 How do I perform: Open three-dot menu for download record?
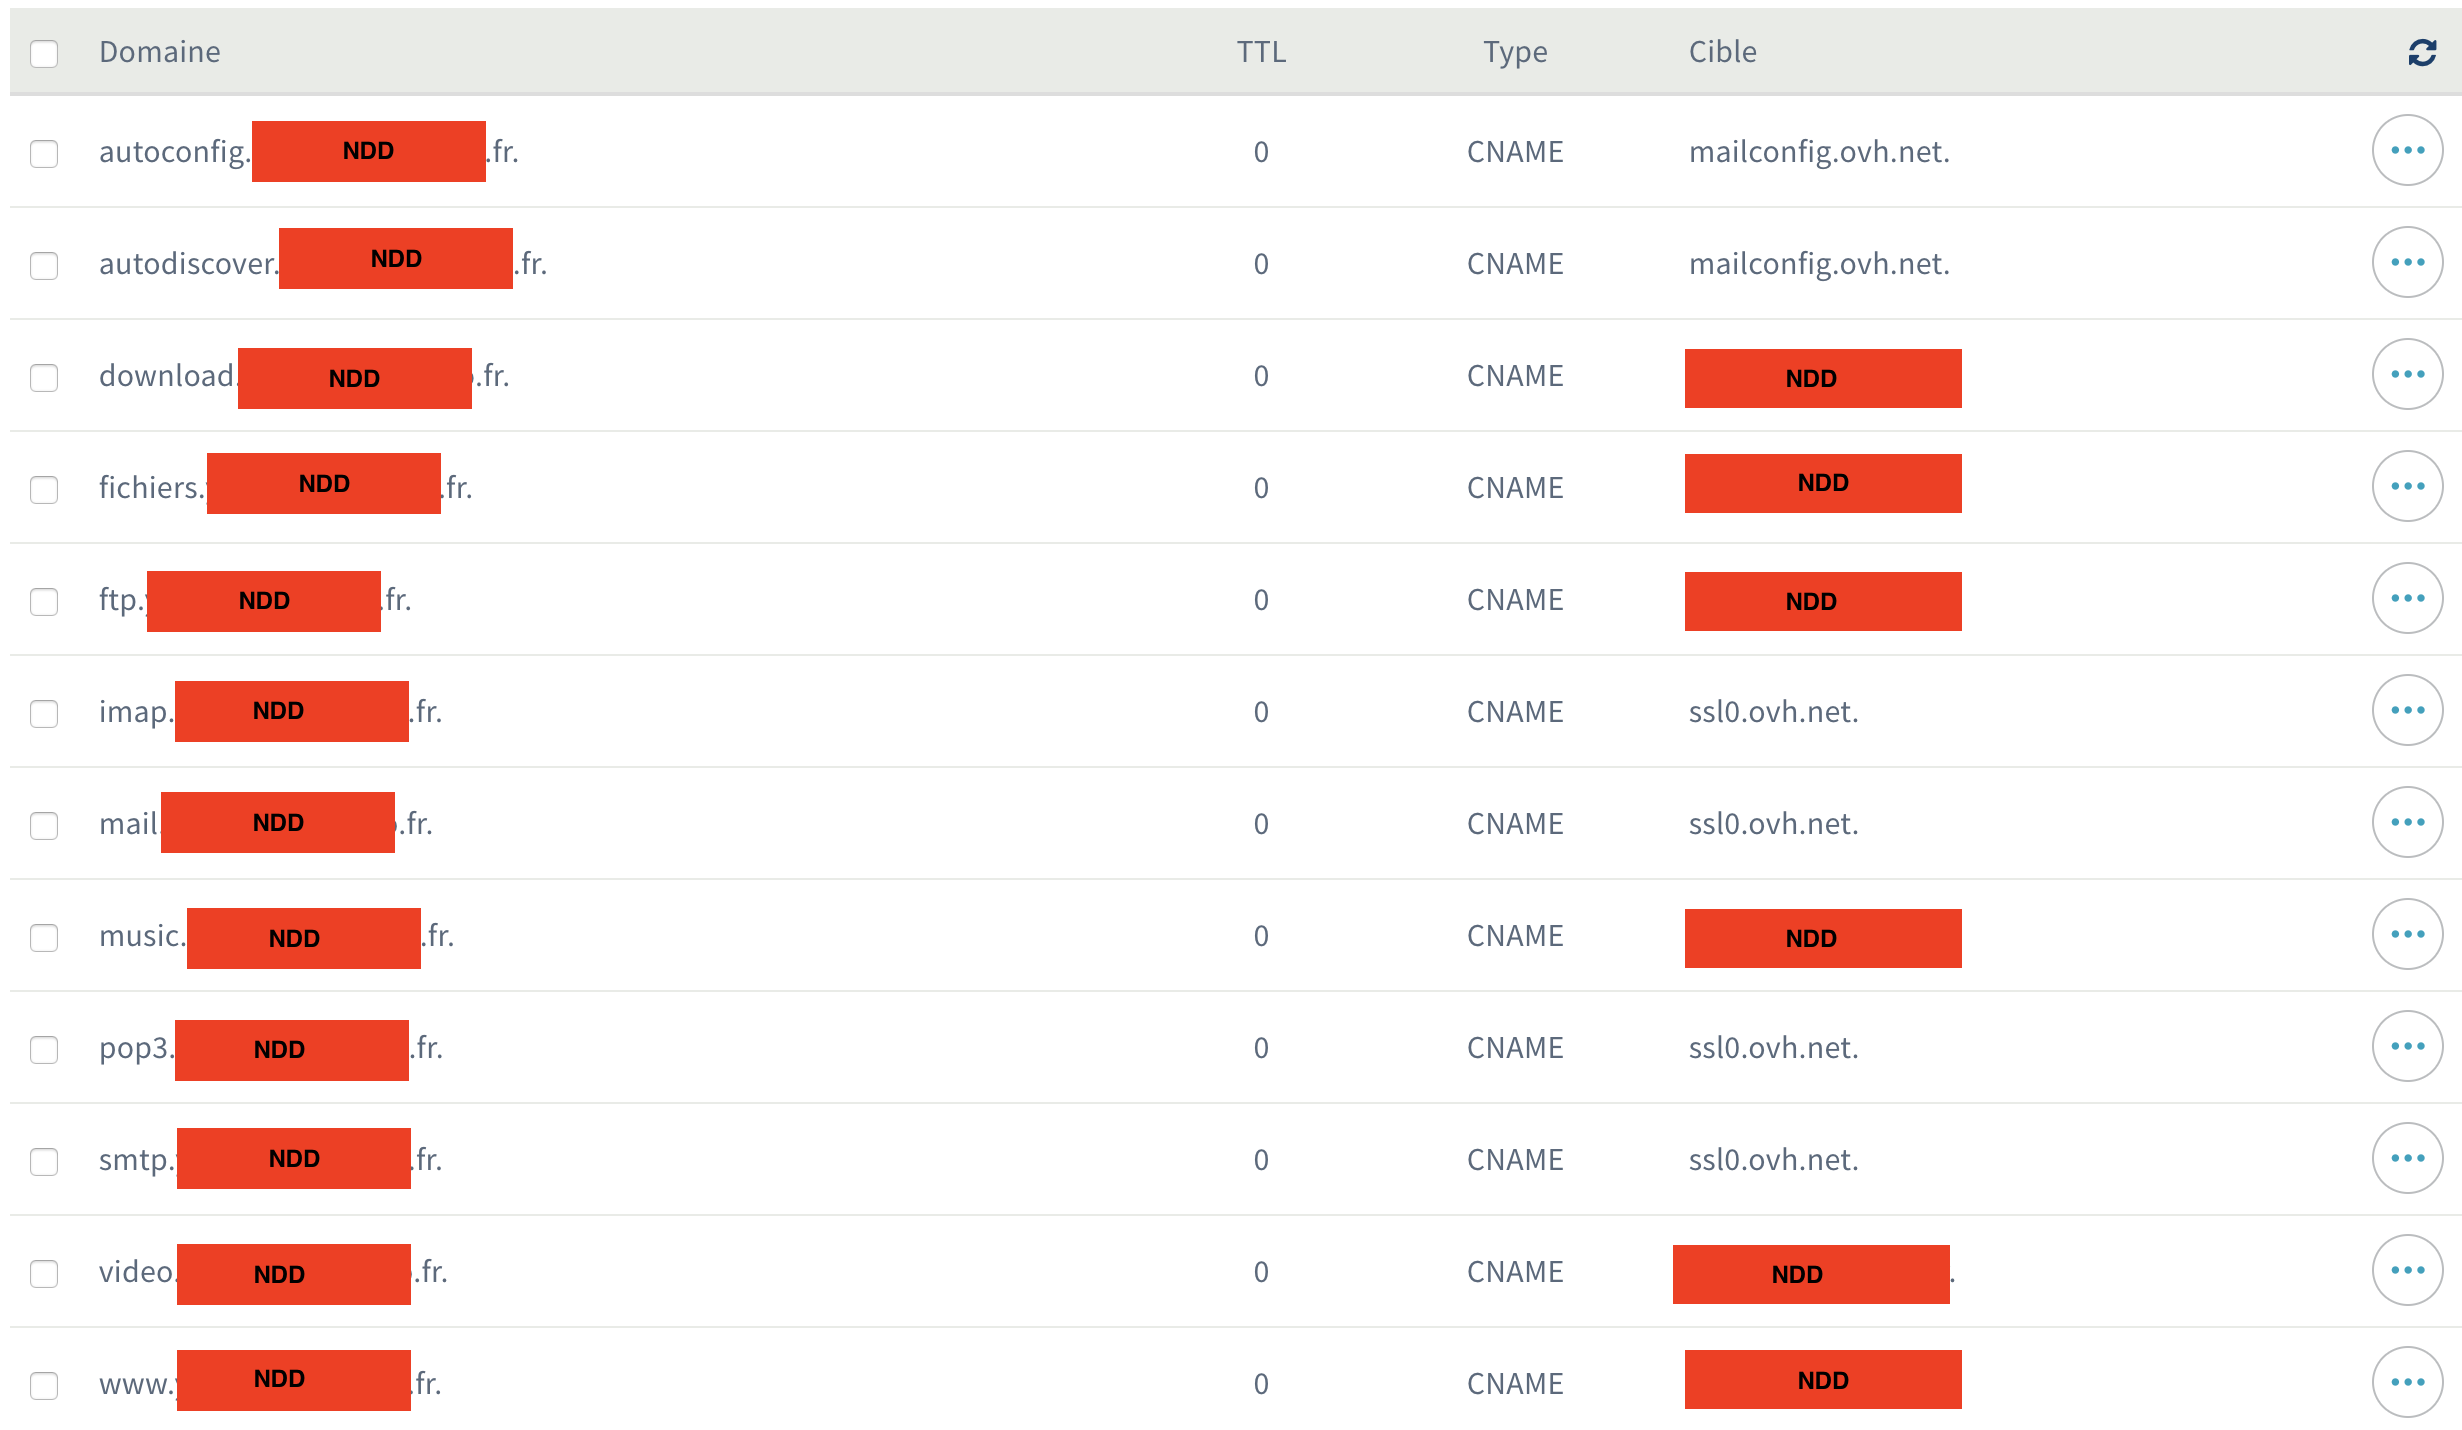click(2407, 375)
